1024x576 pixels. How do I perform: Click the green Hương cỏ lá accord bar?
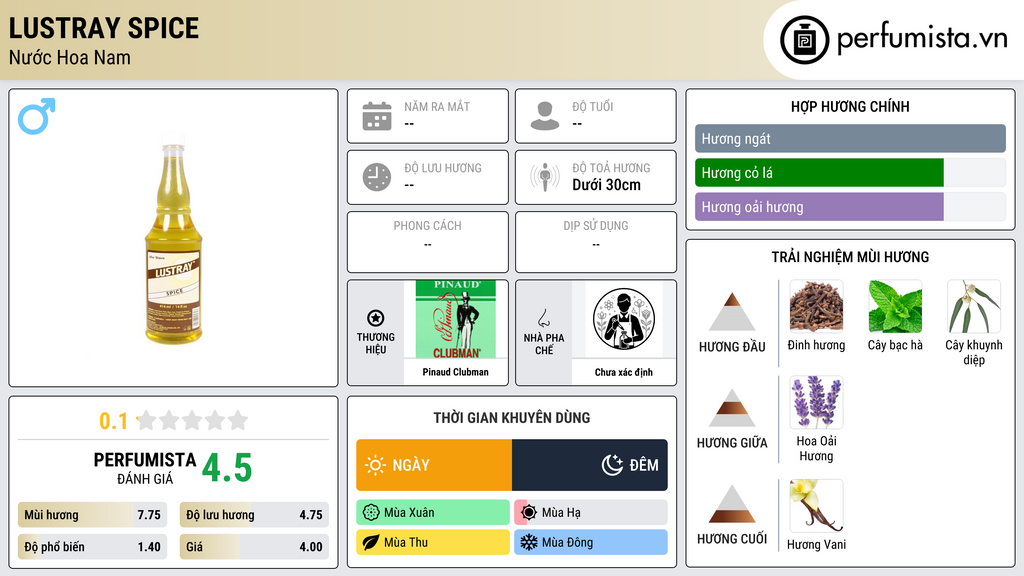coord(819,173)
